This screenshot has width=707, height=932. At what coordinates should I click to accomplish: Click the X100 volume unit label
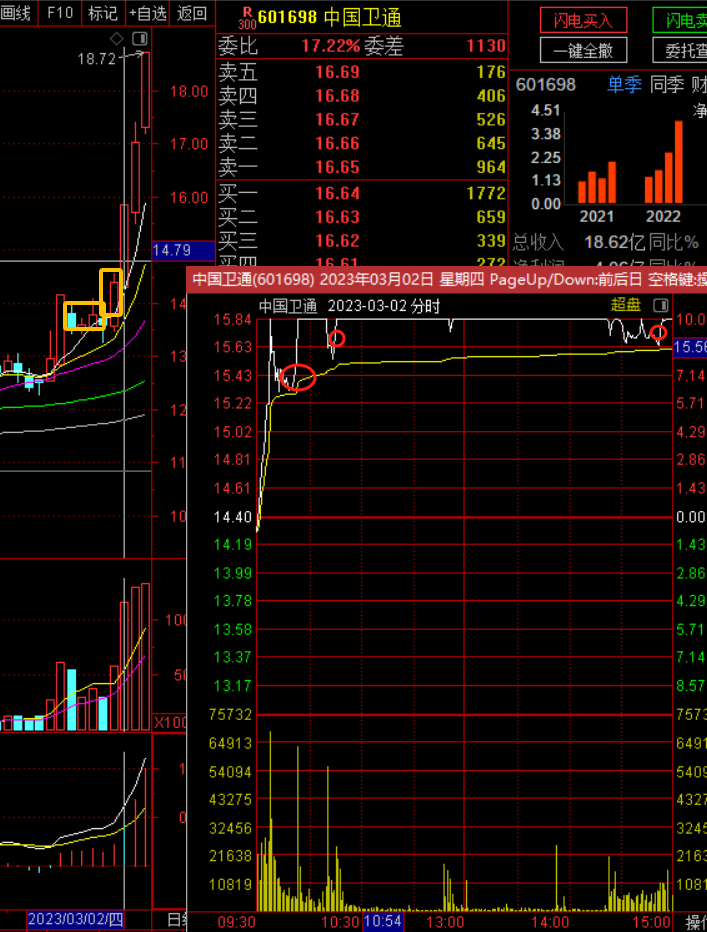171,723
